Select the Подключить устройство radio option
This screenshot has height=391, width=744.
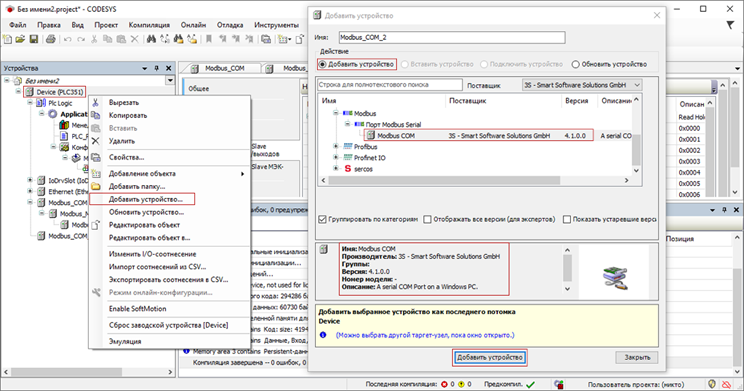[484, 64]
